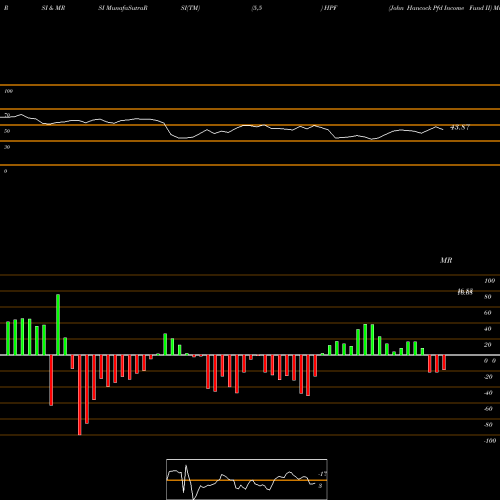Click the MR axis label 40
The width and height of the screenshot is (500, 500).
(x=488, y=329)
